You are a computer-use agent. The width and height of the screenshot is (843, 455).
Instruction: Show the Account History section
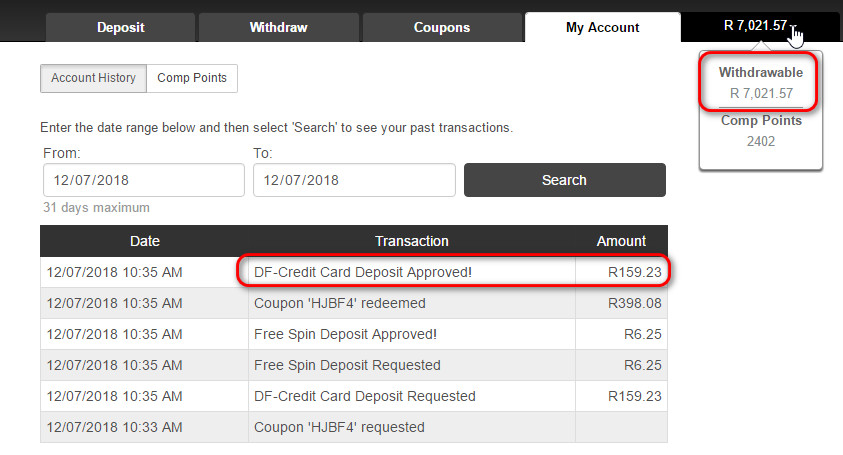coord(94,78)
